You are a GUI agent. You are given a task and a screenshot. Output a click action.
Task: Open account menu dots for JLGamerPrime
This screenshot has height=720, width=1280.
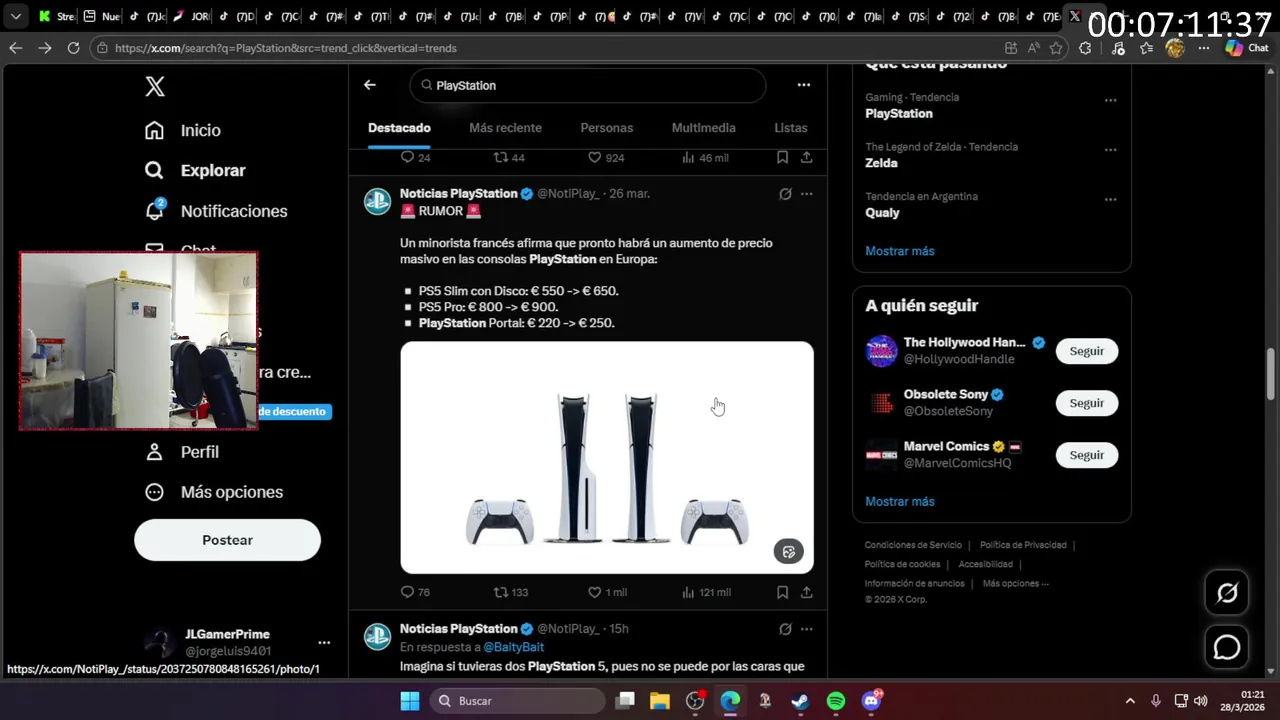pyautogui.click(x=324, y=642)
